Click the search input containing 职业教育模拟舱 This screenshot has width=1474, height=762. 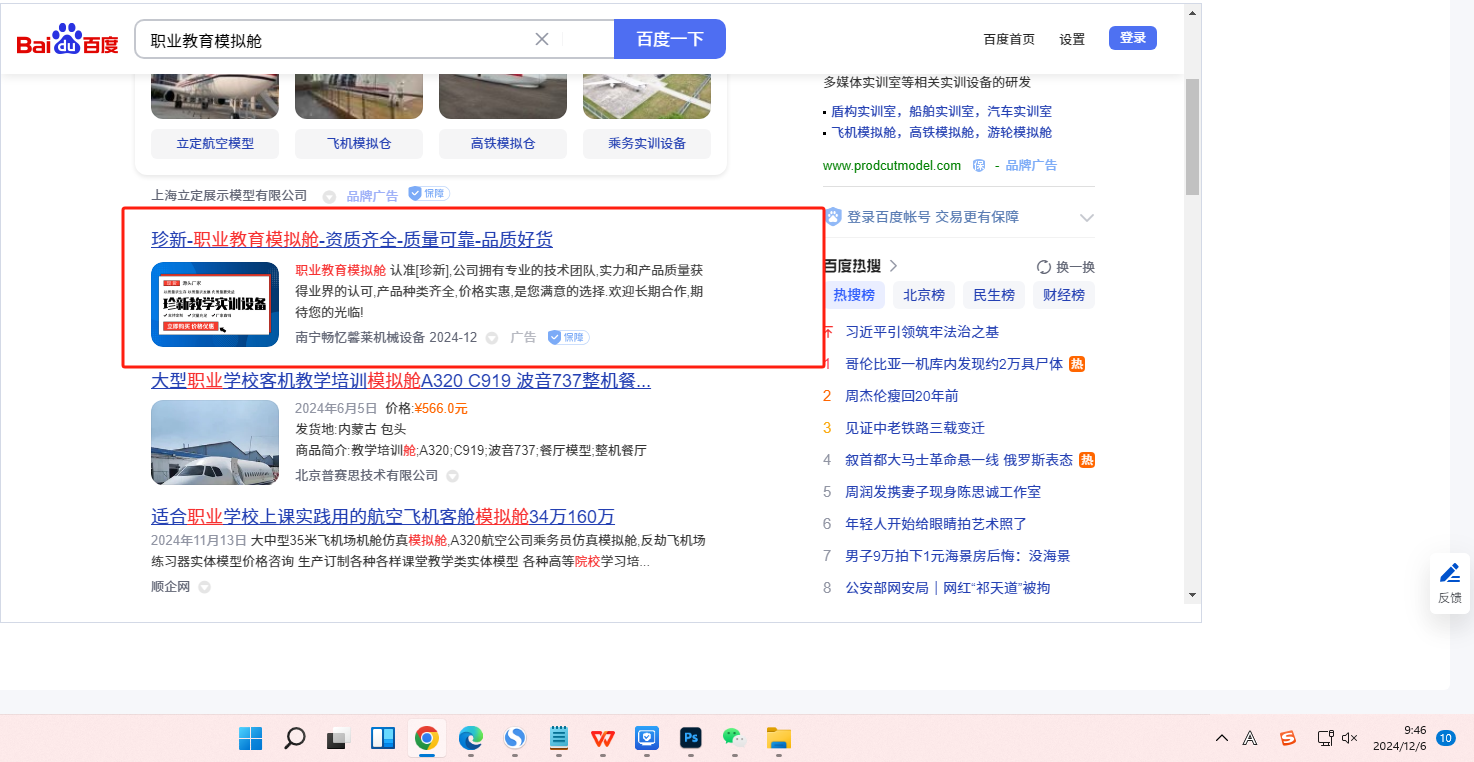[340, 40]
